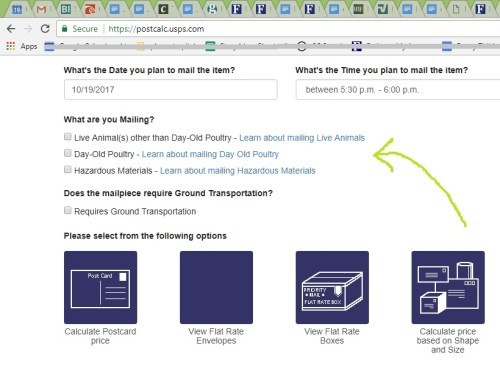The image size is (500, 374).
Task: Click Calculate price based on Shape and Size
Action: [448, 341]
